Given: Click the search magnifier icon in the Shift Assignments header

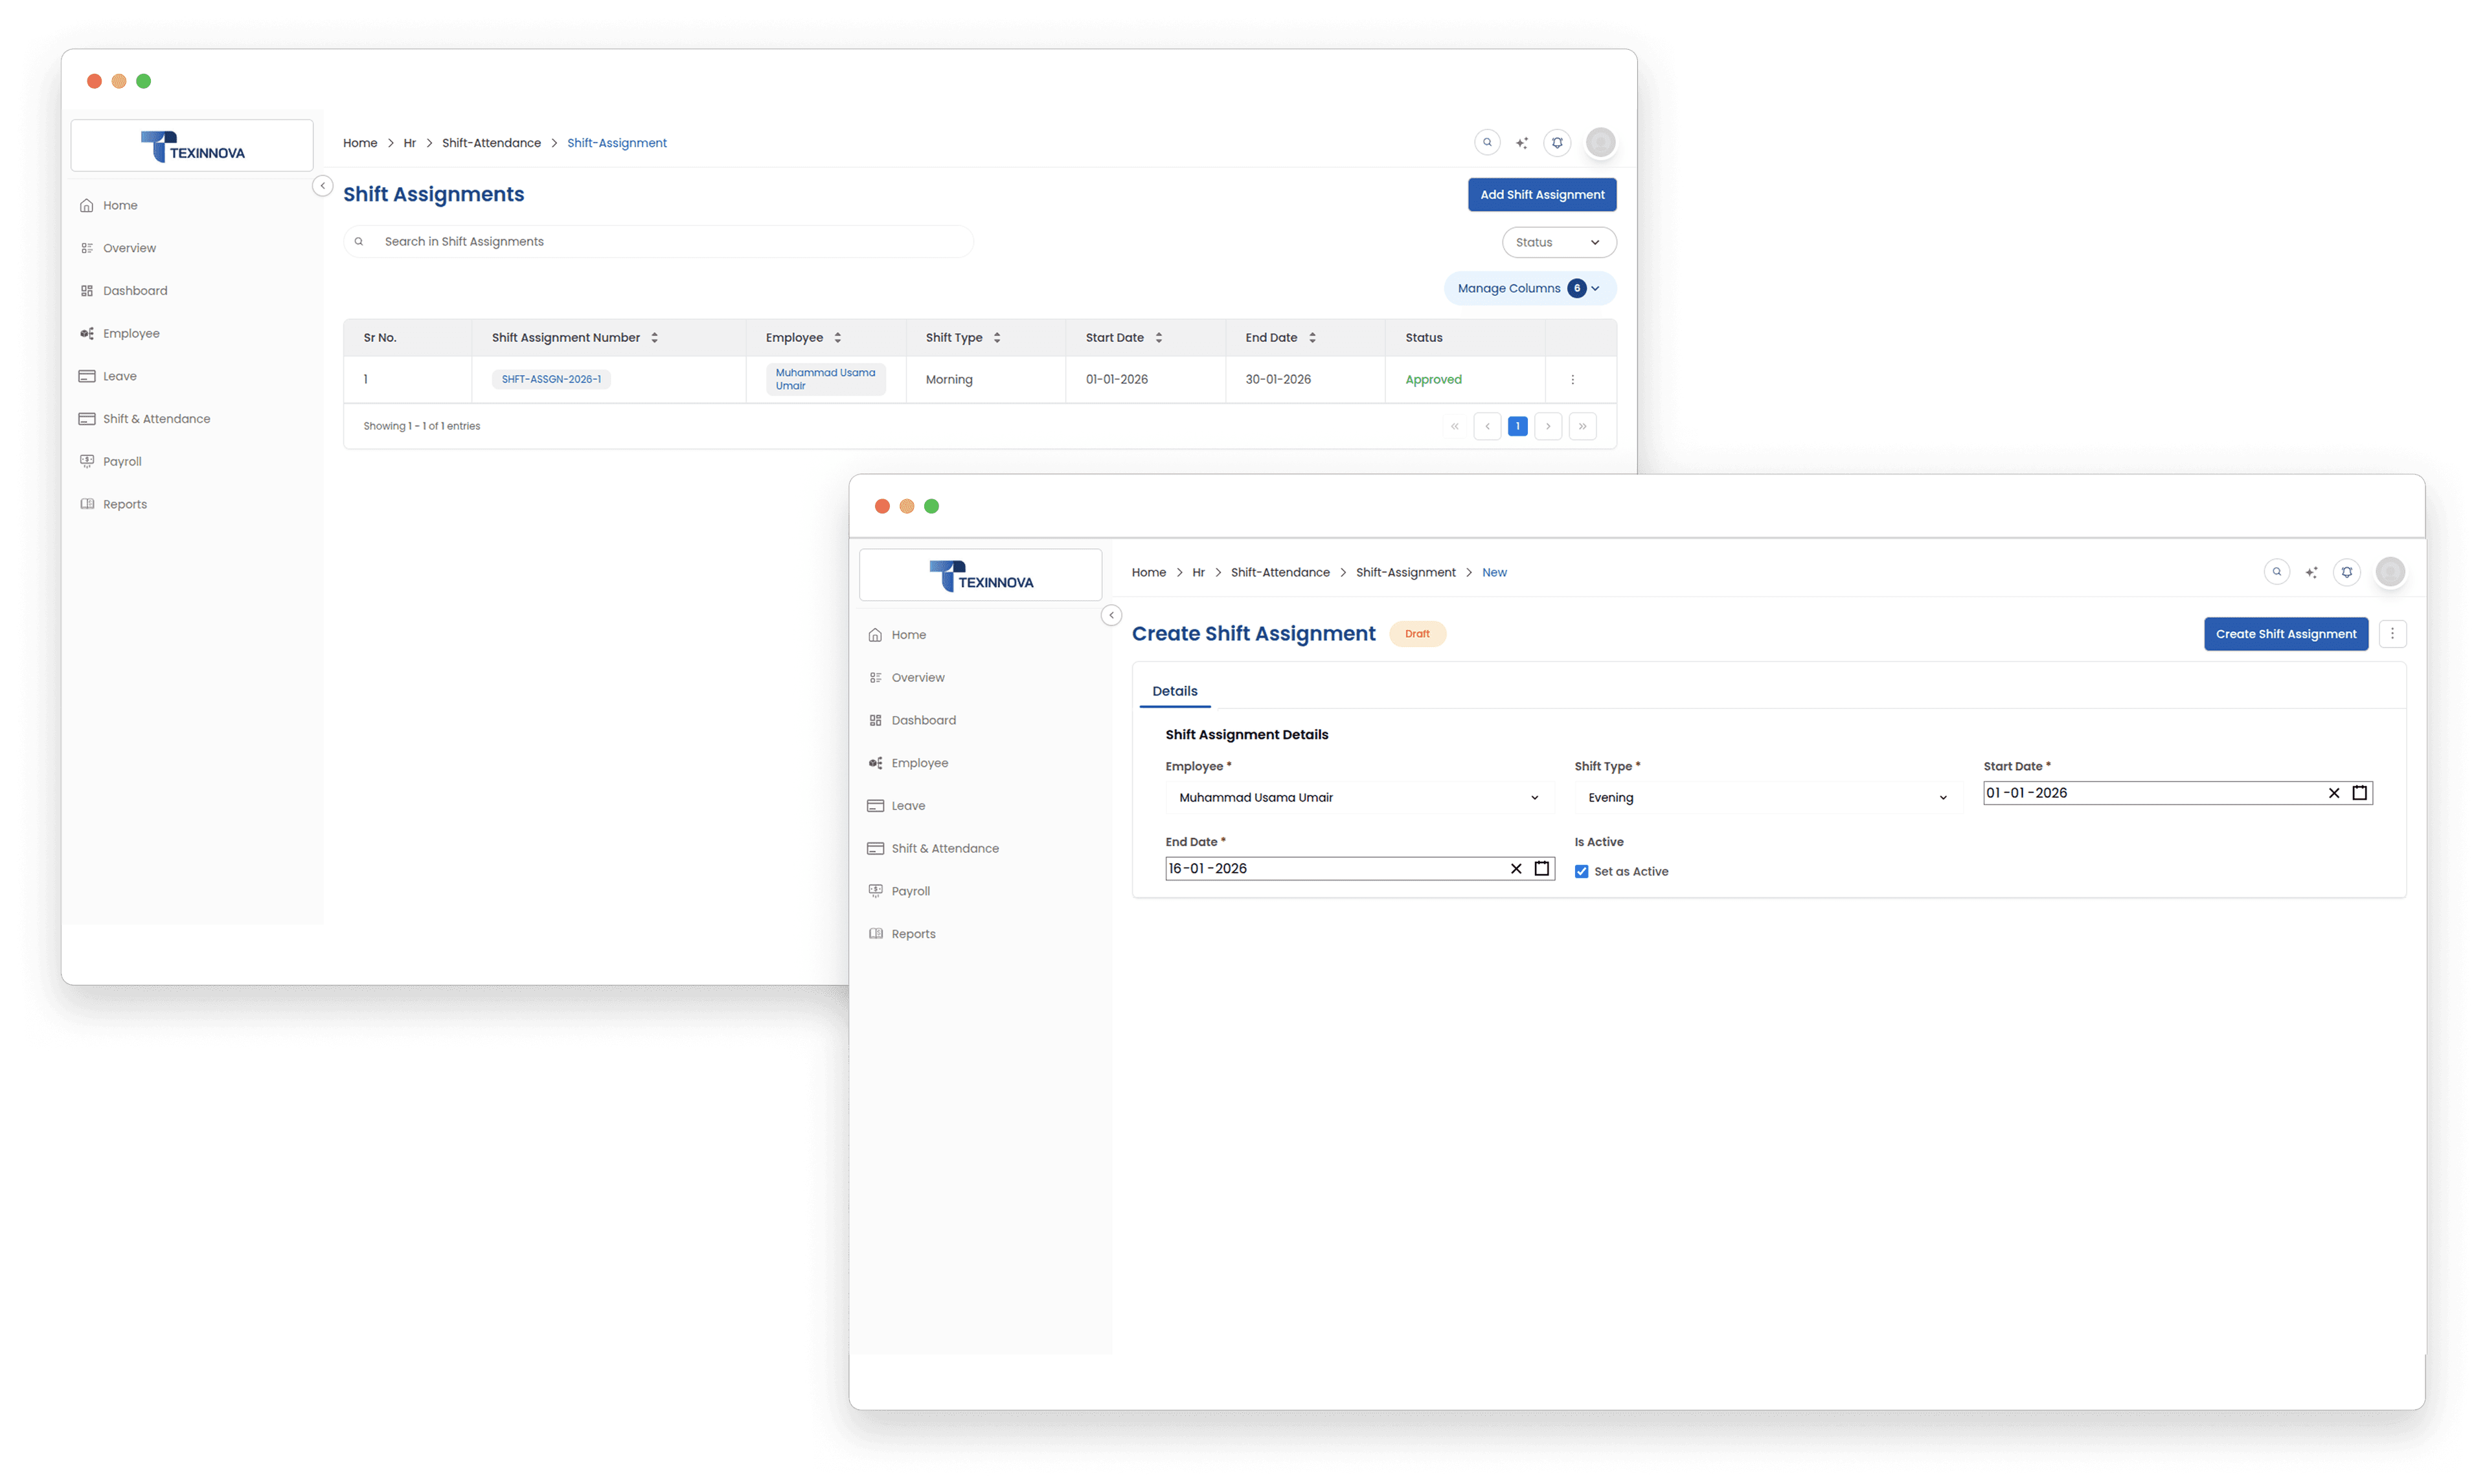Looking at the screenshot, I should point(1487,142).
